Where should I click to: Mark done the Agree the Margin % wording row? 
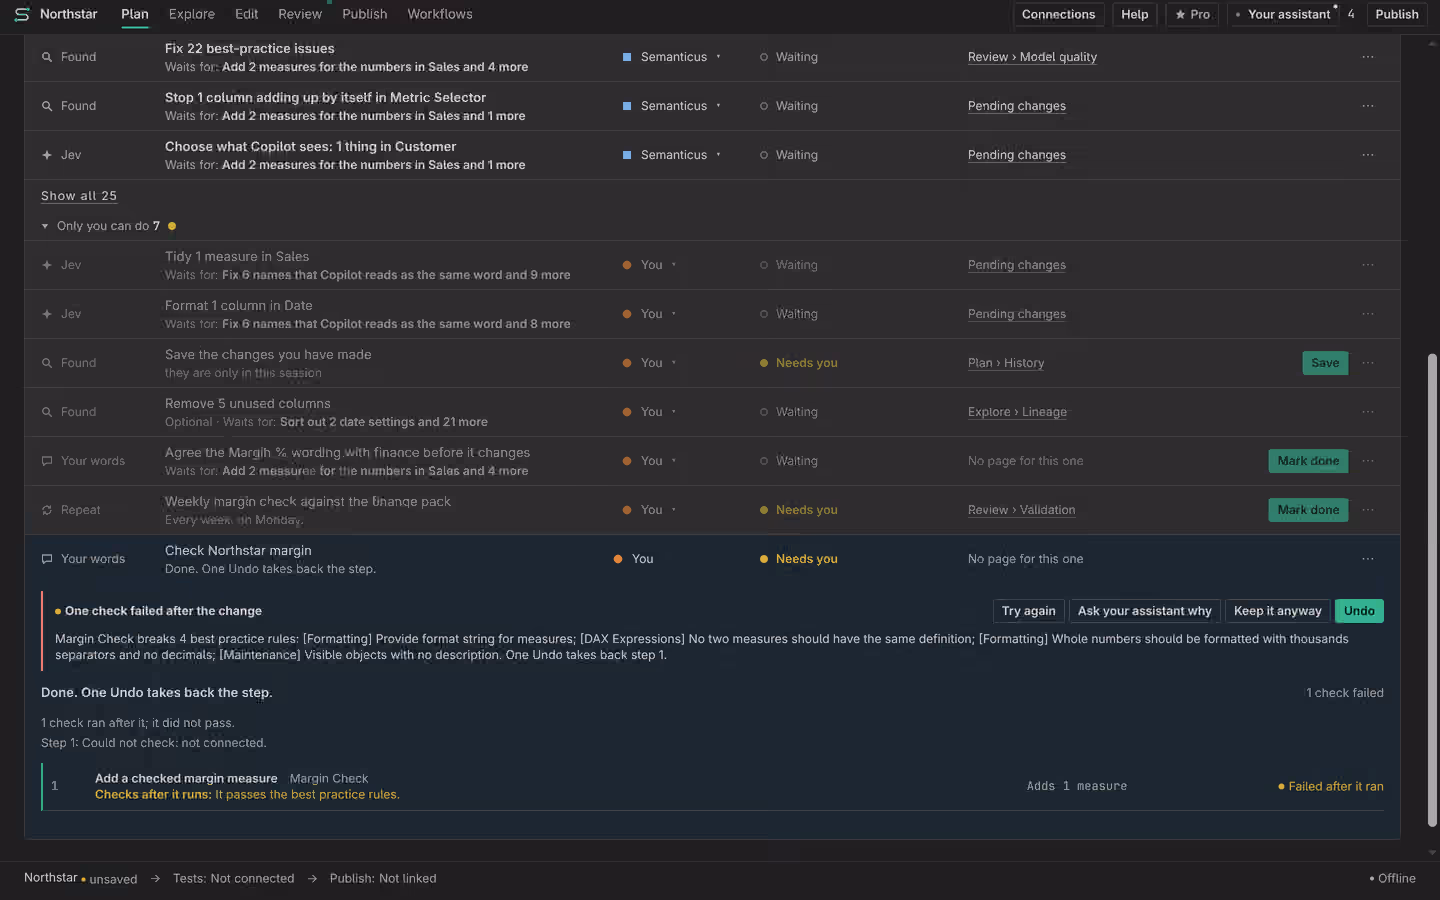click(1308, 461)
